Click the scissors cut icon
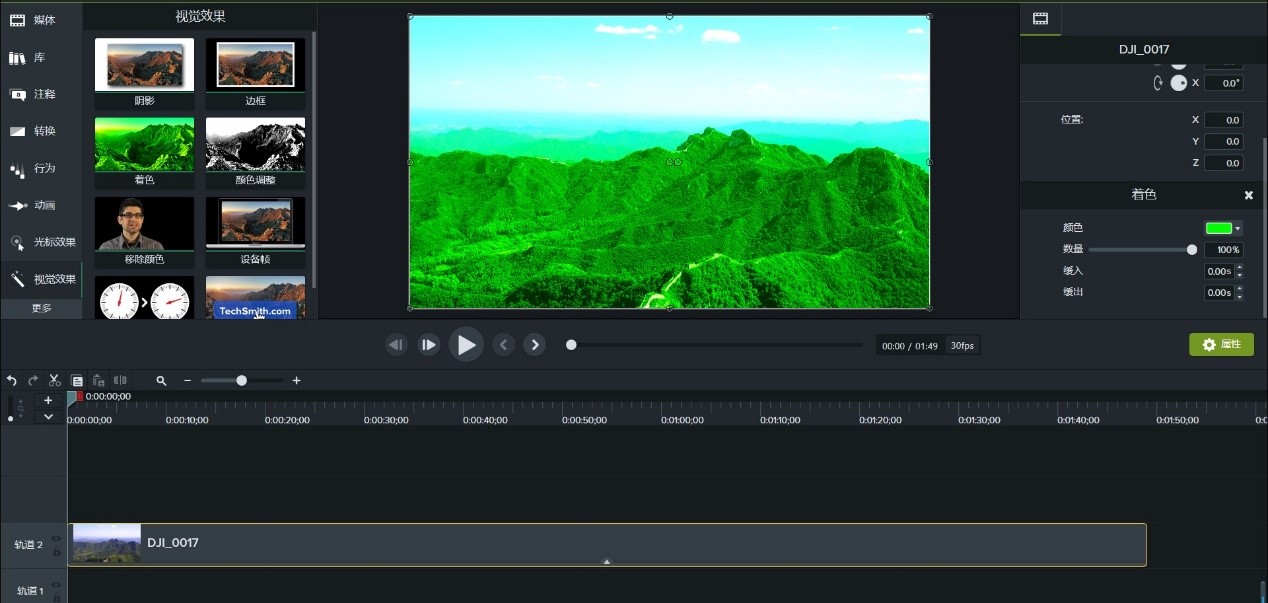1268x603 pixels. 55,381
